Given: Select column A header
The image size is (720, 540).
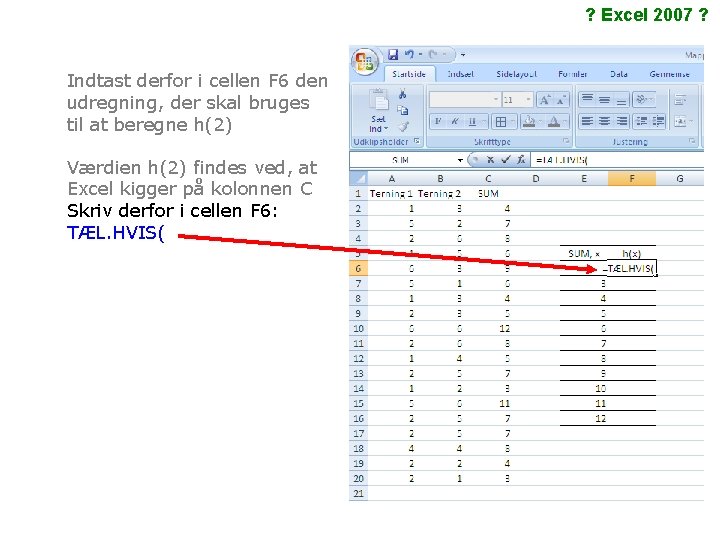Looking at the screenshot, I should 392,179.
